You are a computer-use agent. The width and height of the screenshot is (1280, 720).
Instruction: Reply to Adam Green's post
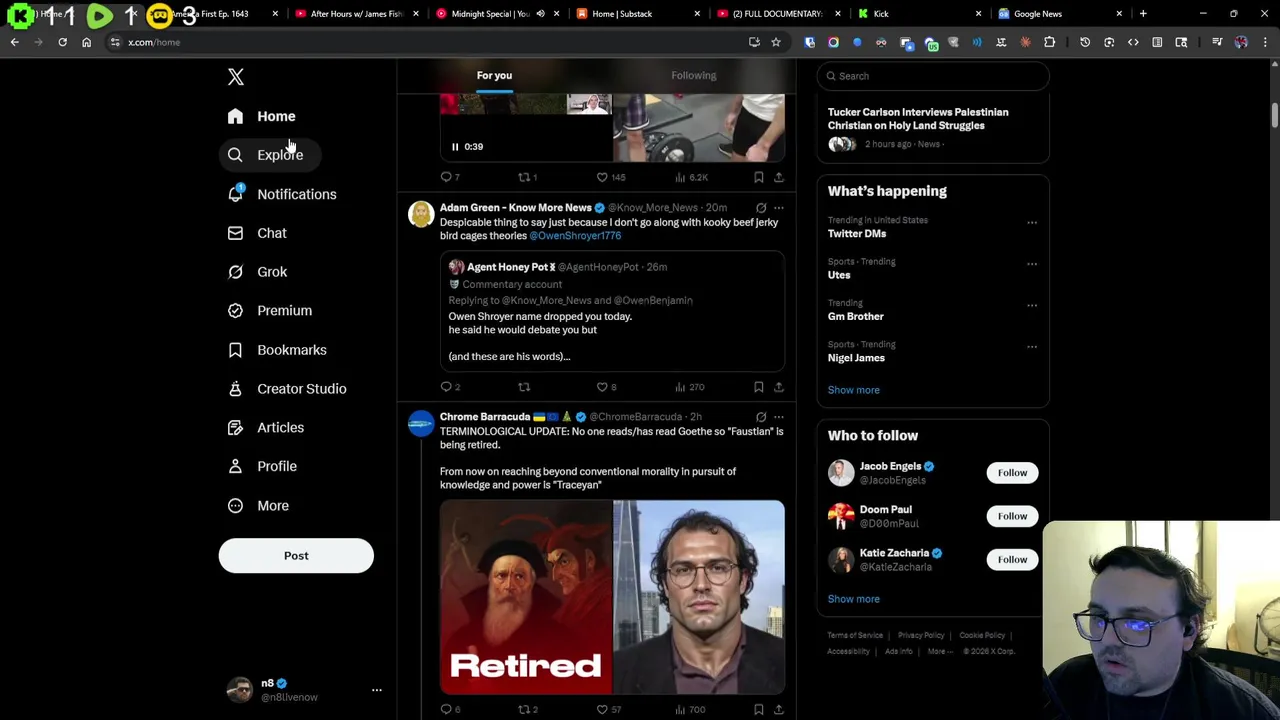[x=450, y=387]
